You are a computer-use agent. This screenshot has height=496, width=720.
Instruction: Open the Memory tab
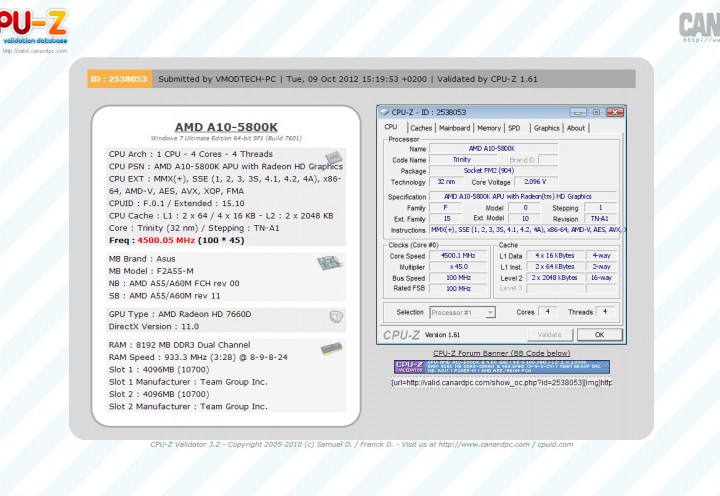point(489,128)
